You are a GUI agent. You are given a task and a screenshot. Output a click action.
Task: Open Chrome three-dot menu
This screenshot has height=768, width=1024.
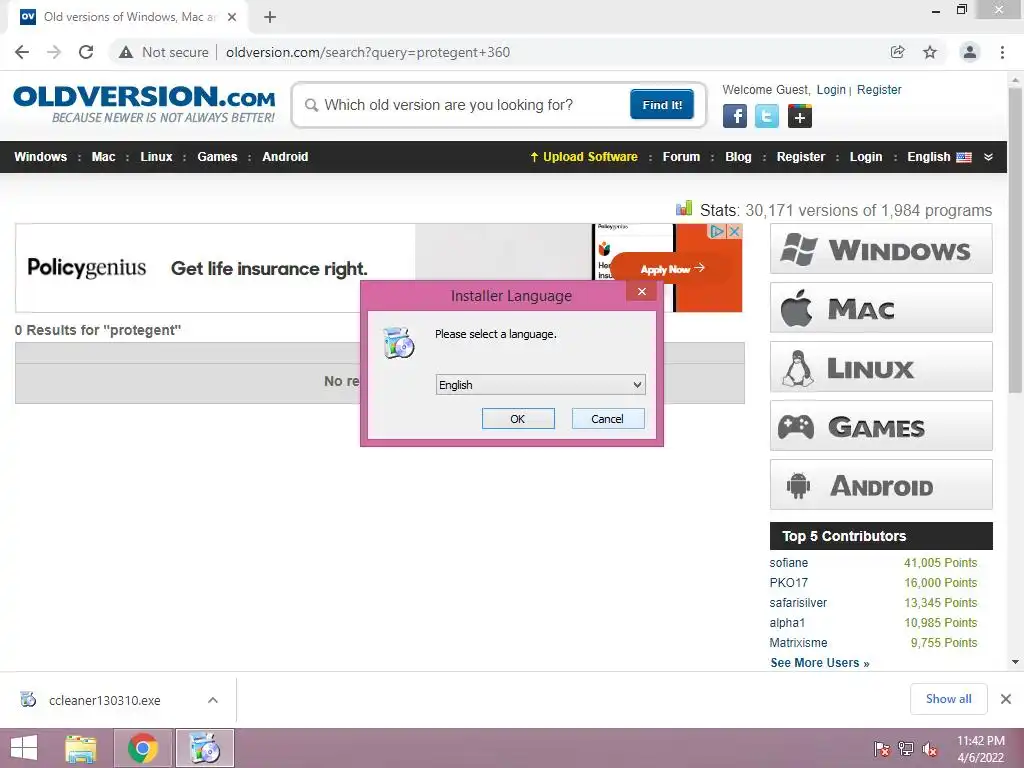point(1002,52)
